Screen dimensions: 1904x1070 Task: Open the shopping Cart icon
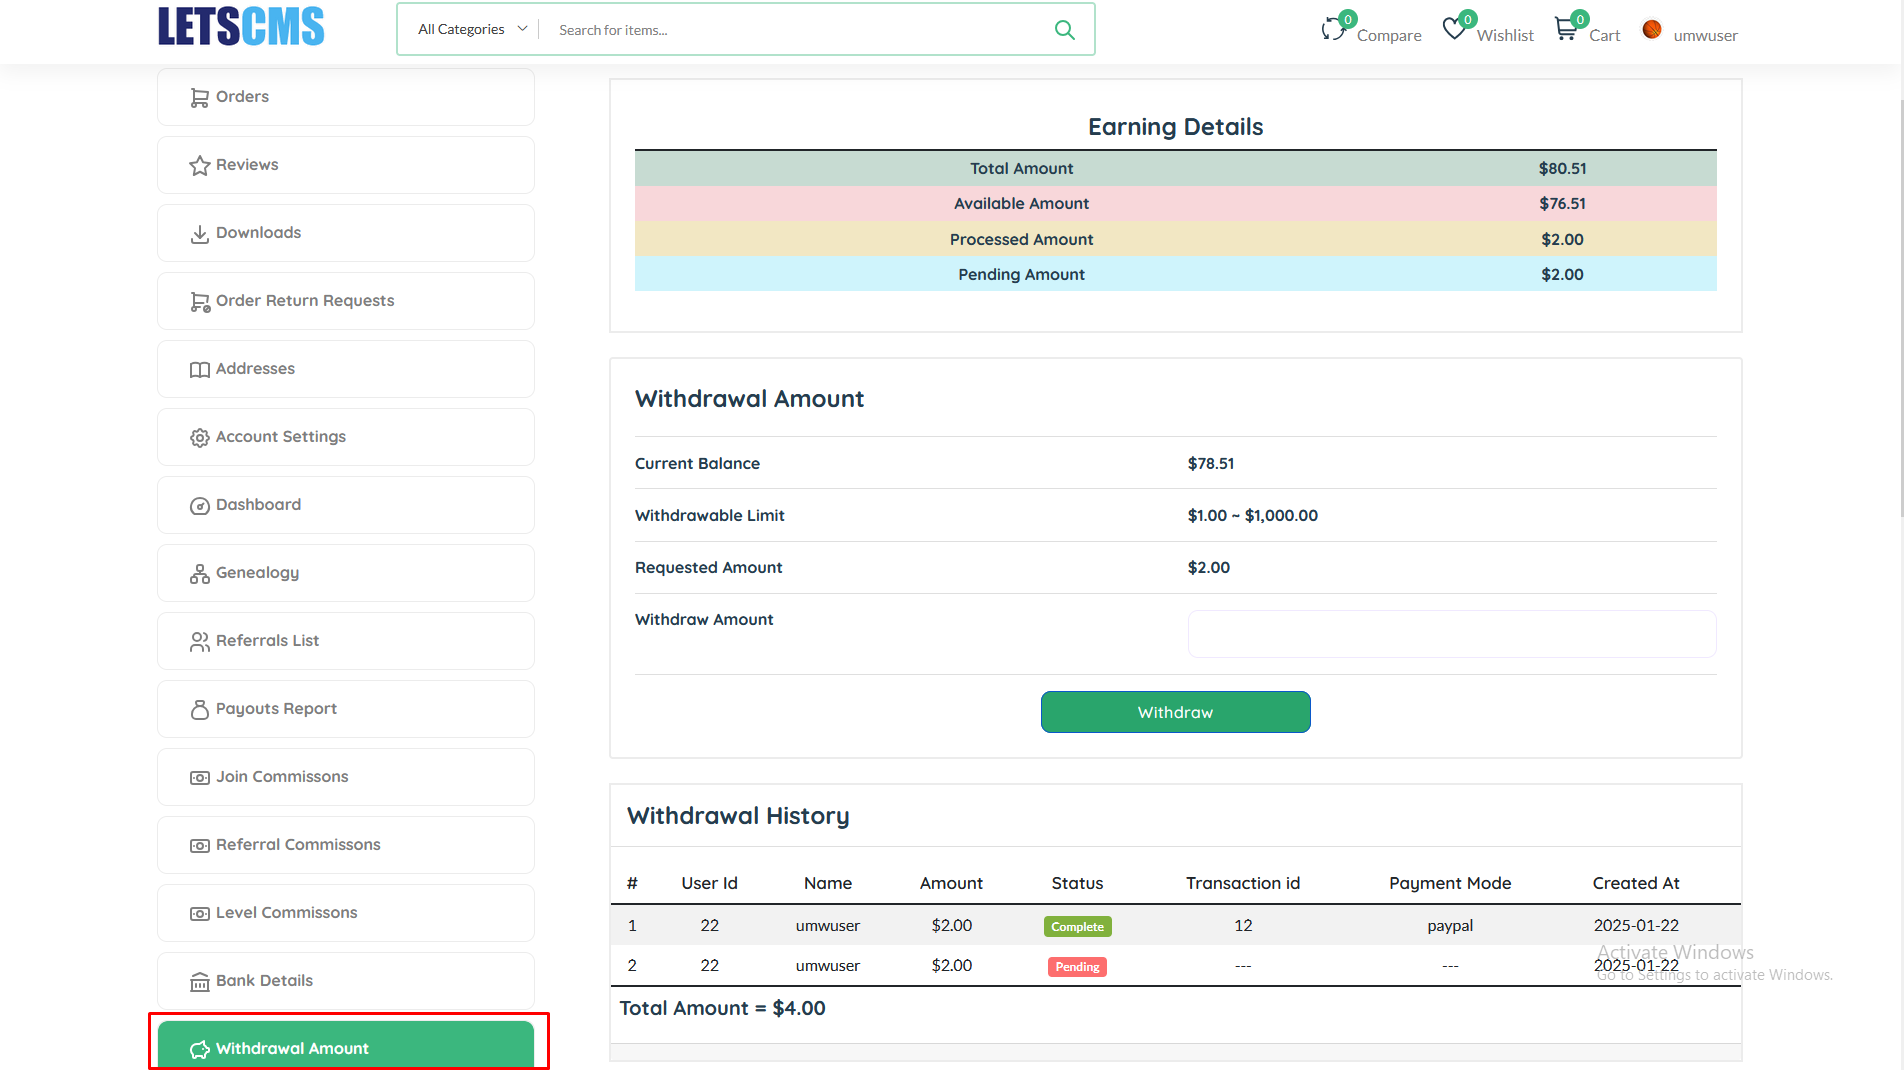pos(1565,30)
